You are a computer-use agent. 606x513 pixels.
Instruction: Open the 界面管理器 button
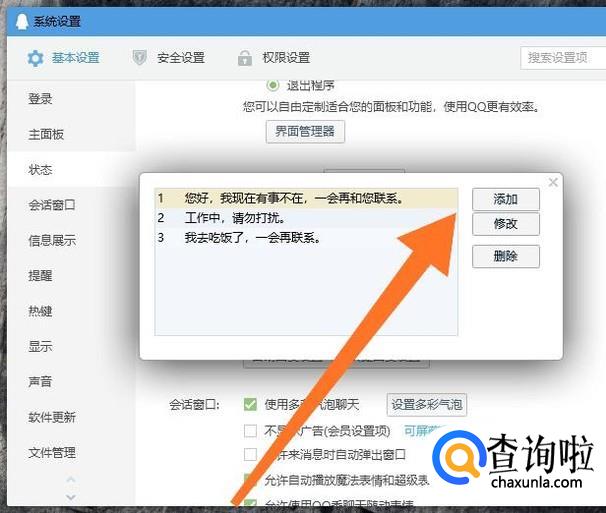coord(305,131)
